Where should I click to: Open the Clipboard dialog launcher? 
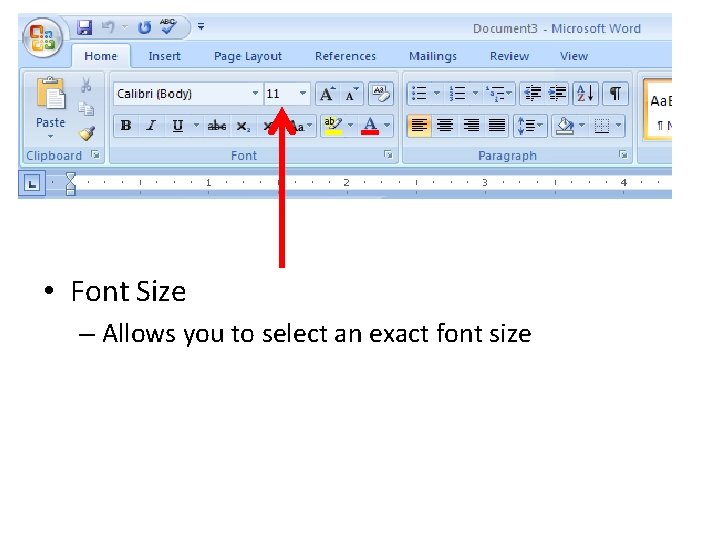point(96,155)
